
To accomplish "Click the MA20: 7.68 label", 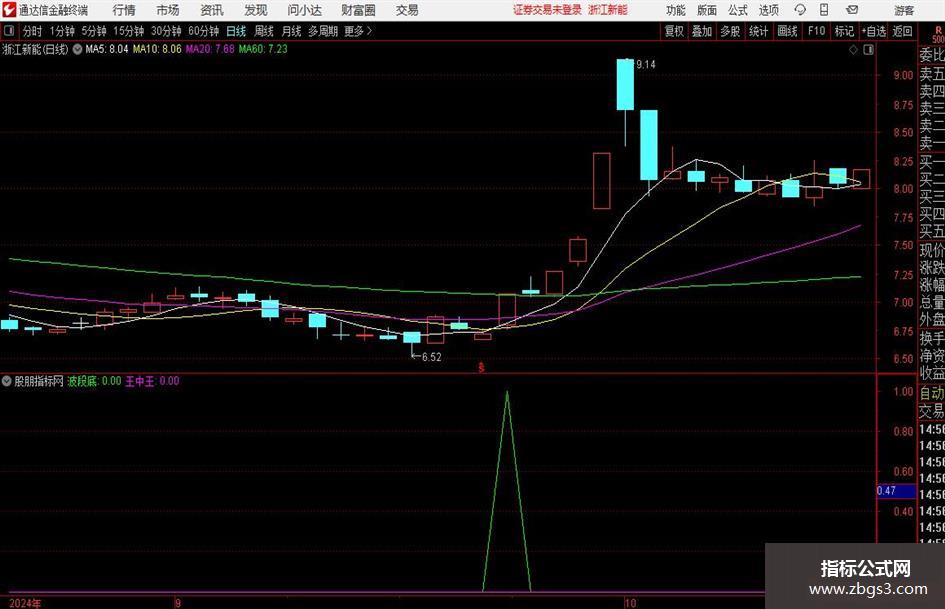I will [210, 49].
